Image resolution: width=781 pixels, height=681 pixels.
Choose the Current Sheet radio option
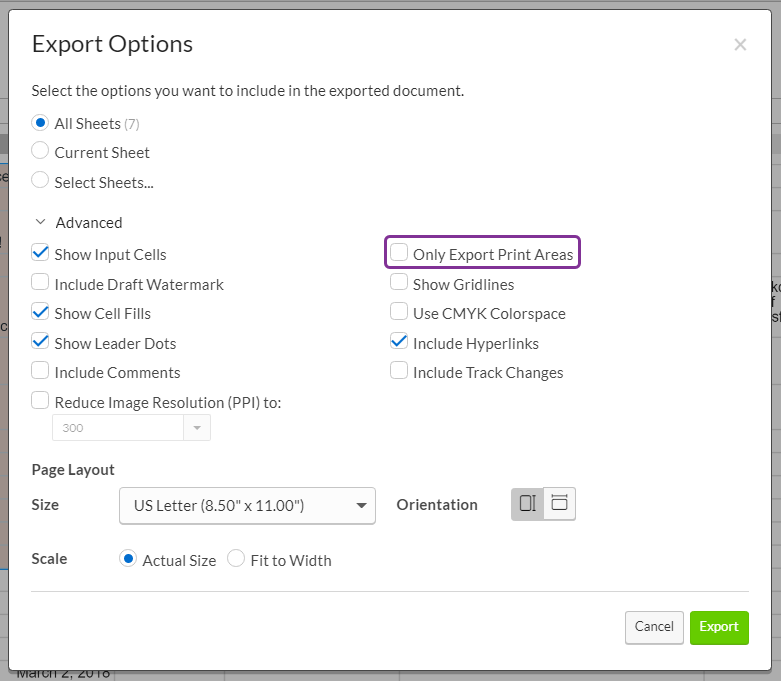pos(40,152)
